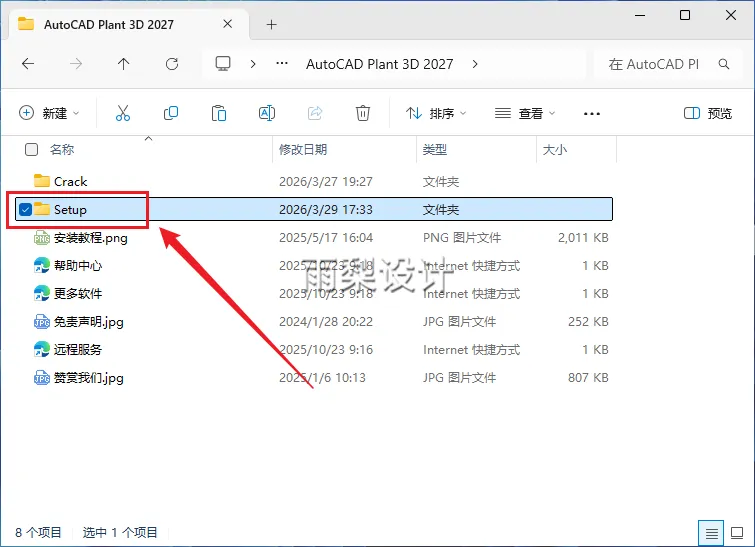Expand chevron after AutoCAD Plant 3D 2027 breadcrumb

(475, 64)
